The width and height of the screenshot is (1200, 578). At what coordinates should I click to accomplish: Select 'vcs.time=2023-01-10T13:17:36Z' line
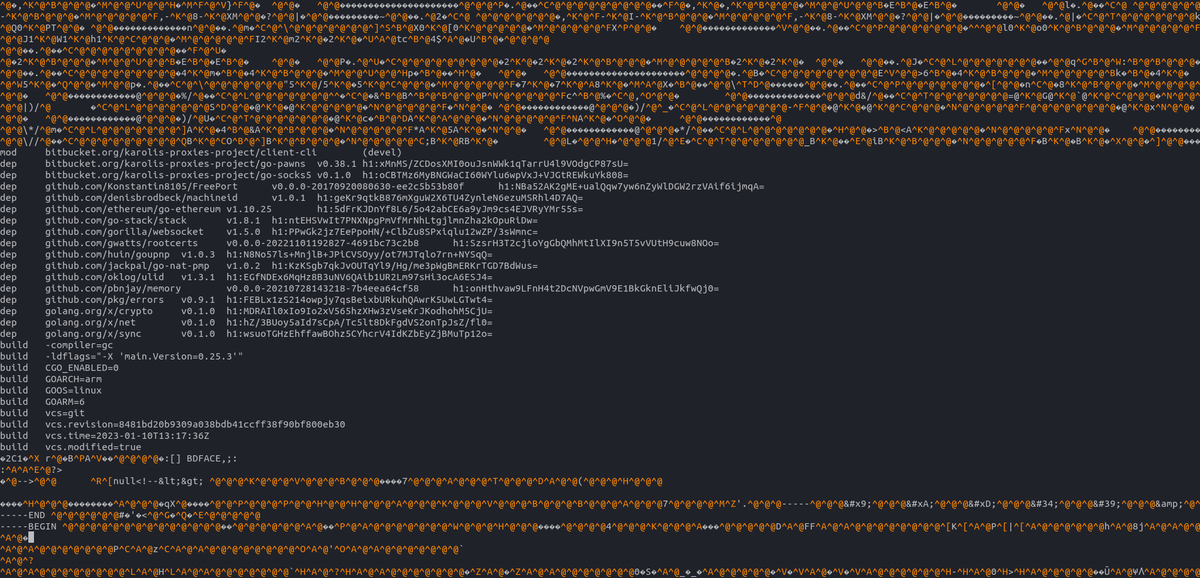click(127, 435)
